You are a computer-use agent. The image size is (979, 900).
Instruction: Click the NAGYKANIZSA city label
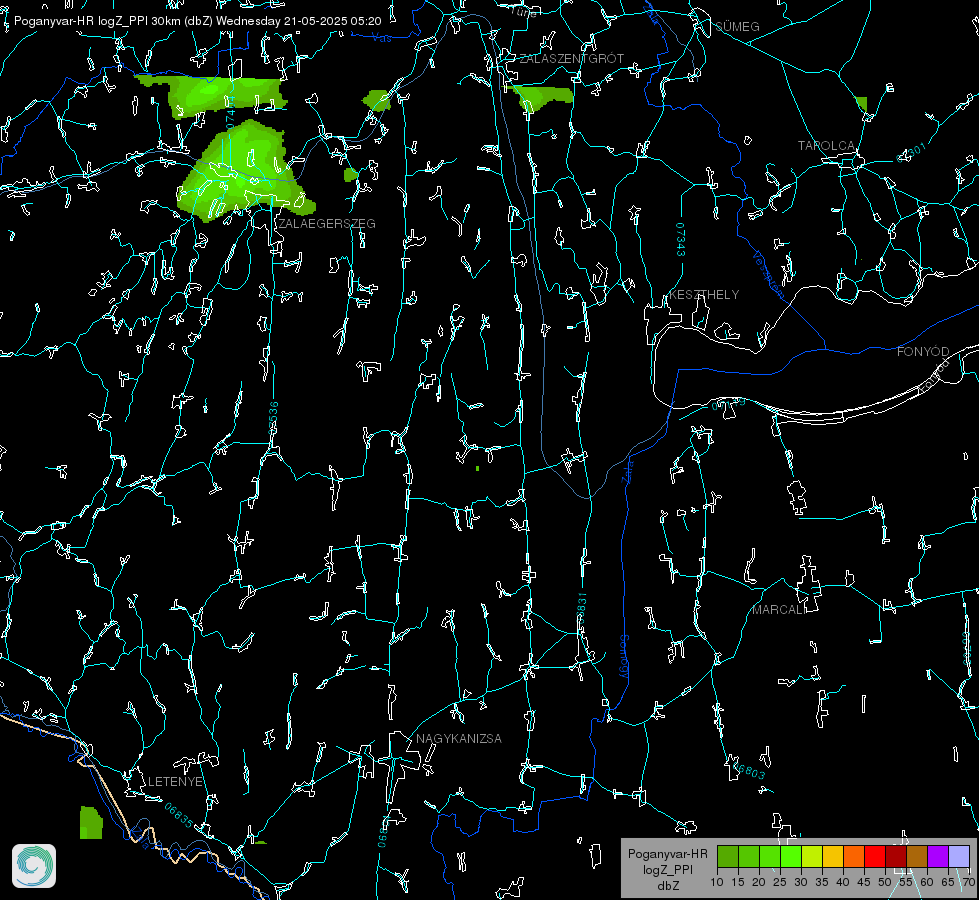pyautogui.click(x=459, y=739)
